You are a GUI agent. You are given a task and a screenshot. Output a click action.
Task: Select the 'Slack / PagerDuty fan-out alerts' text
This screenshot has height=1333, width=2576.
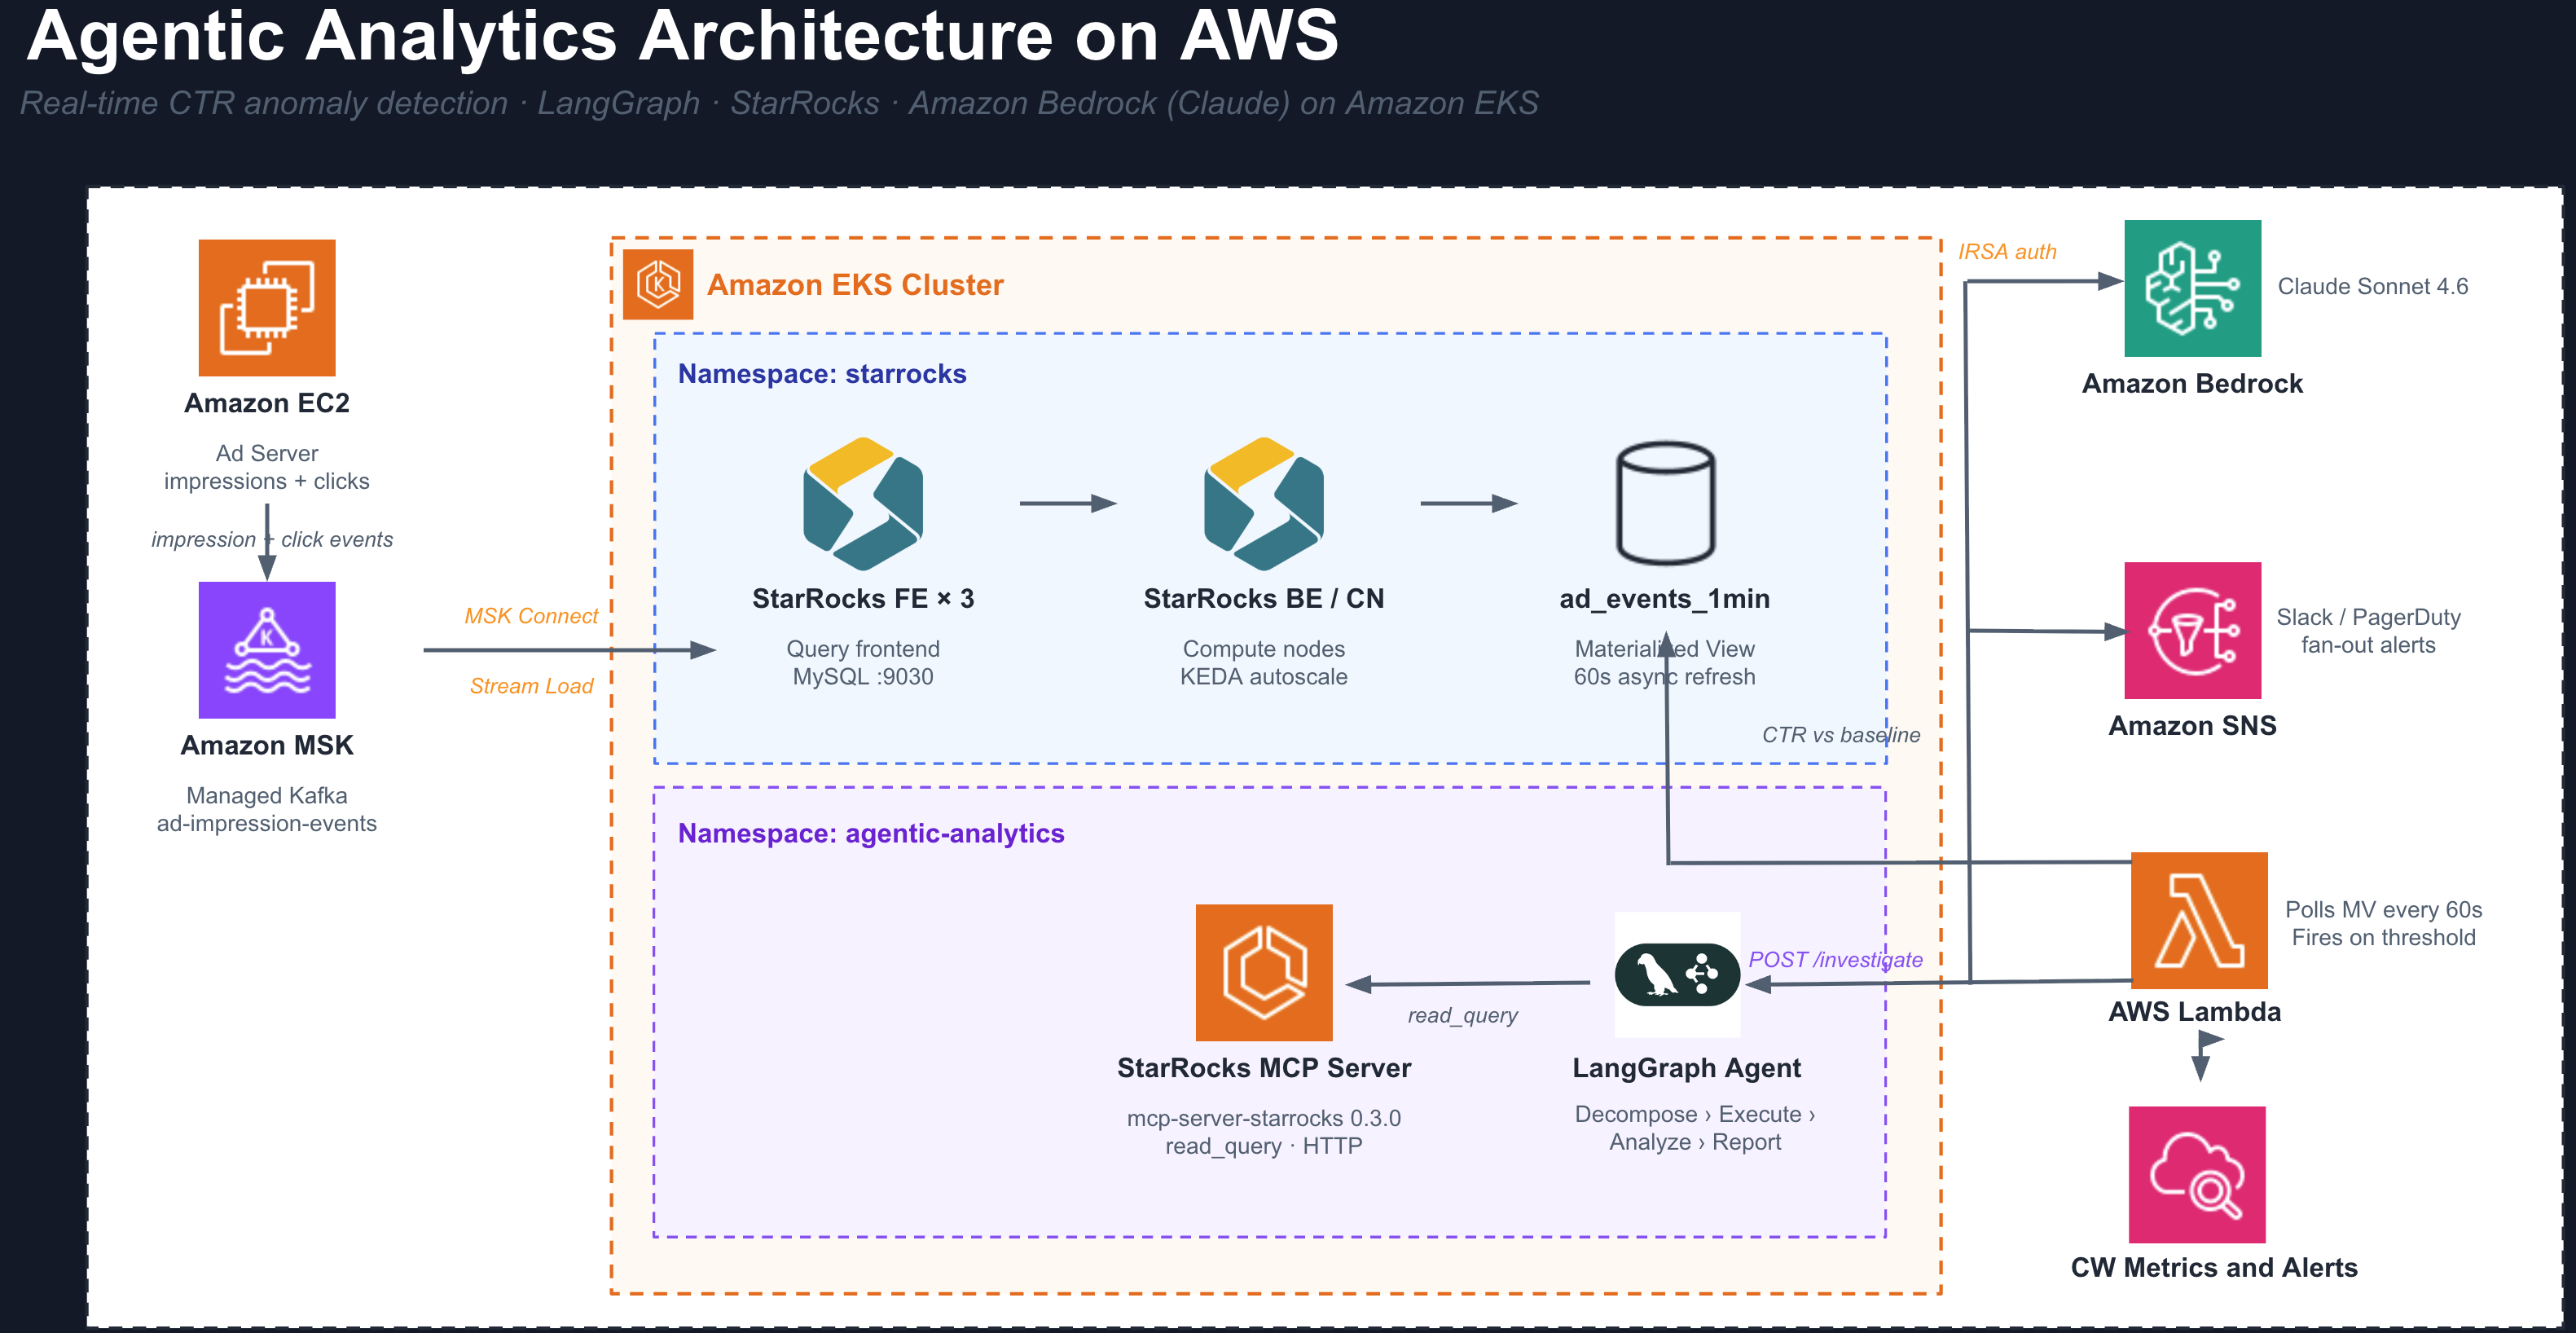pyautogui.click(x=2369, y=632)
